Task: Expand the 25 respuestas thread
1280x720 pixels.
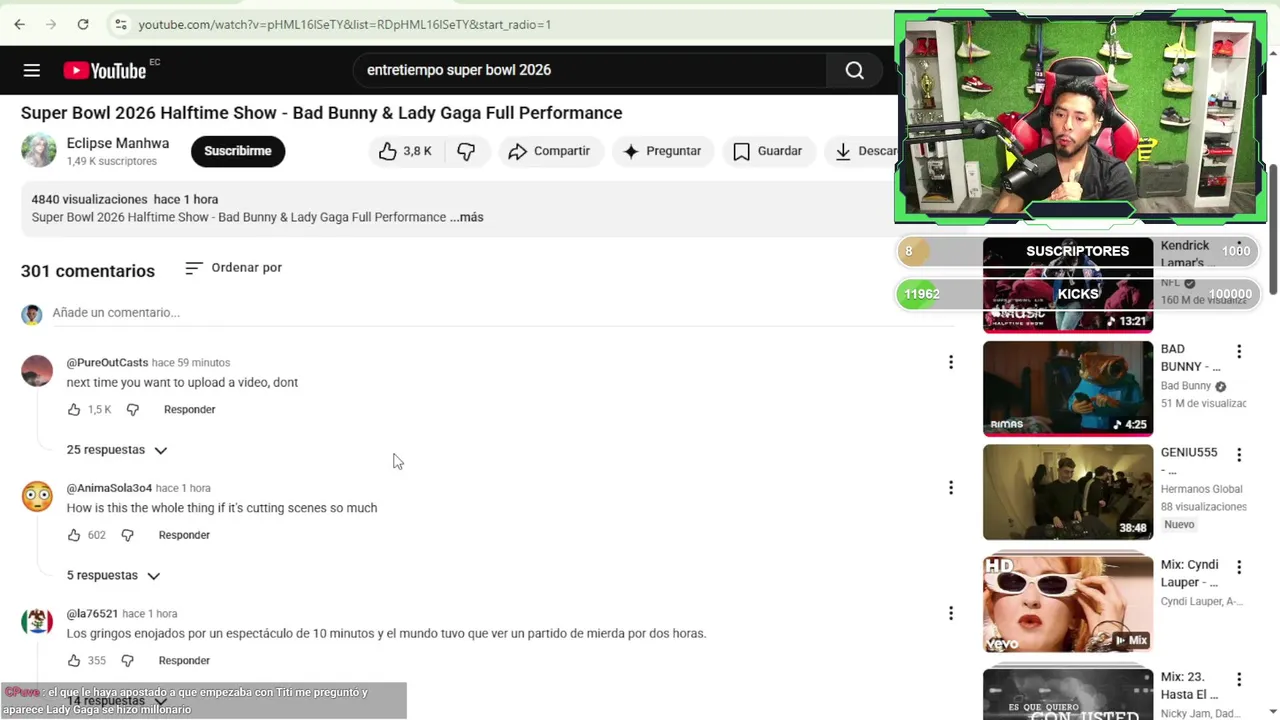Action: (117, 450)
